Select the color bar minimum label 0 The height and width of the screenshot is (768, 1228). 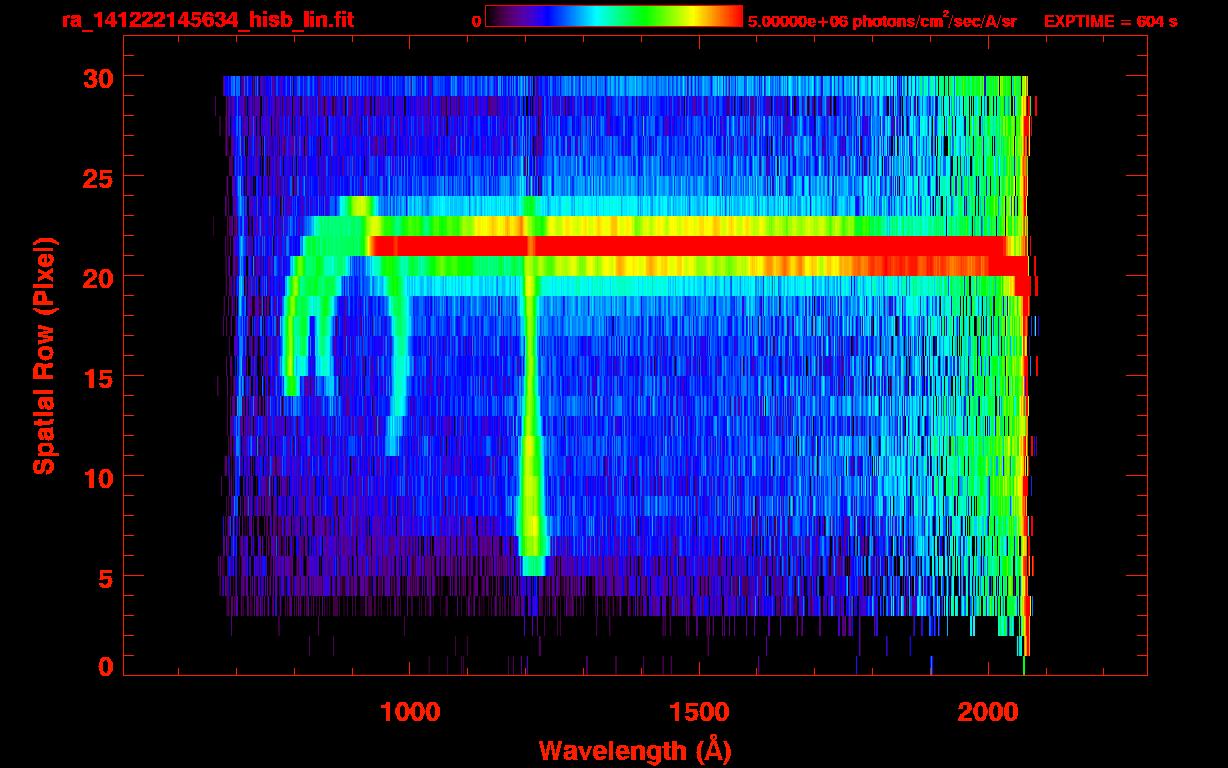click(x=476, y=21)
